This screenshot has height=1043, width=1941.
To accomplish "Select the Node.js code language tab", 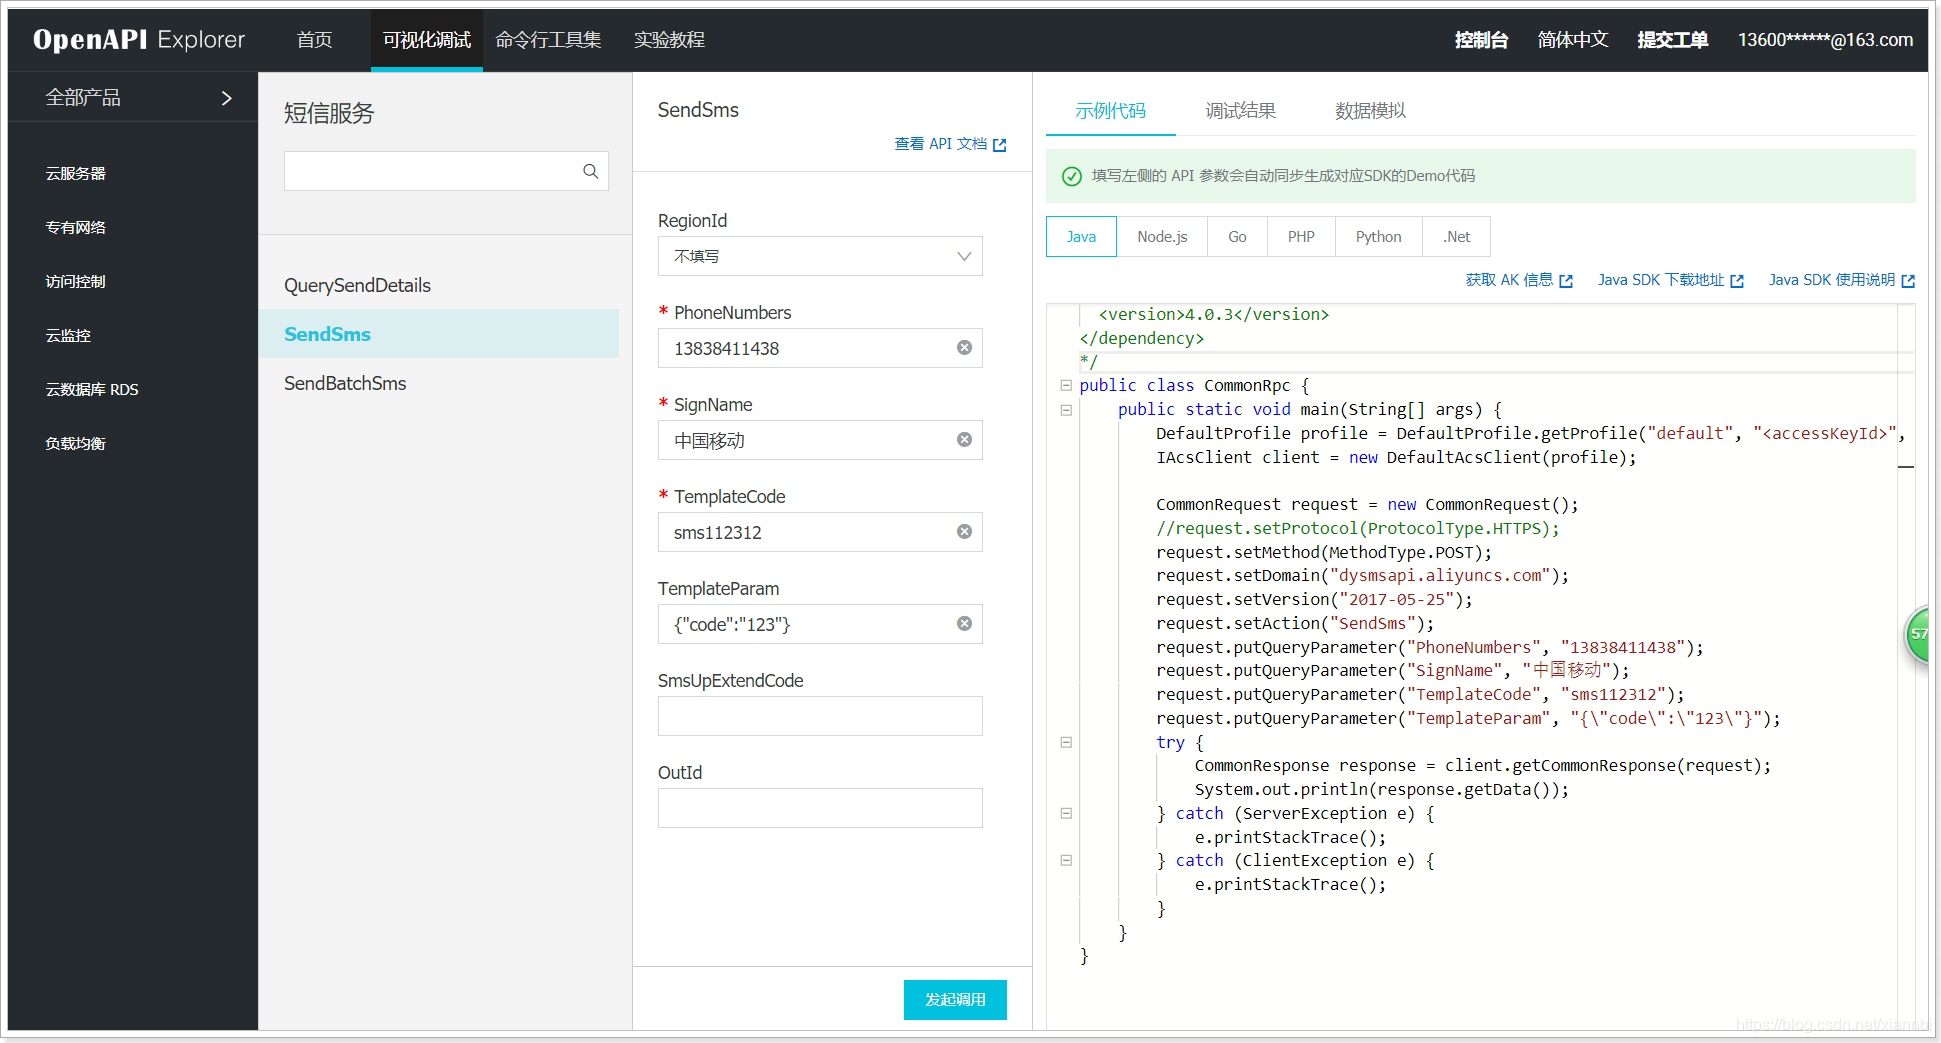I will point(1162,237).
